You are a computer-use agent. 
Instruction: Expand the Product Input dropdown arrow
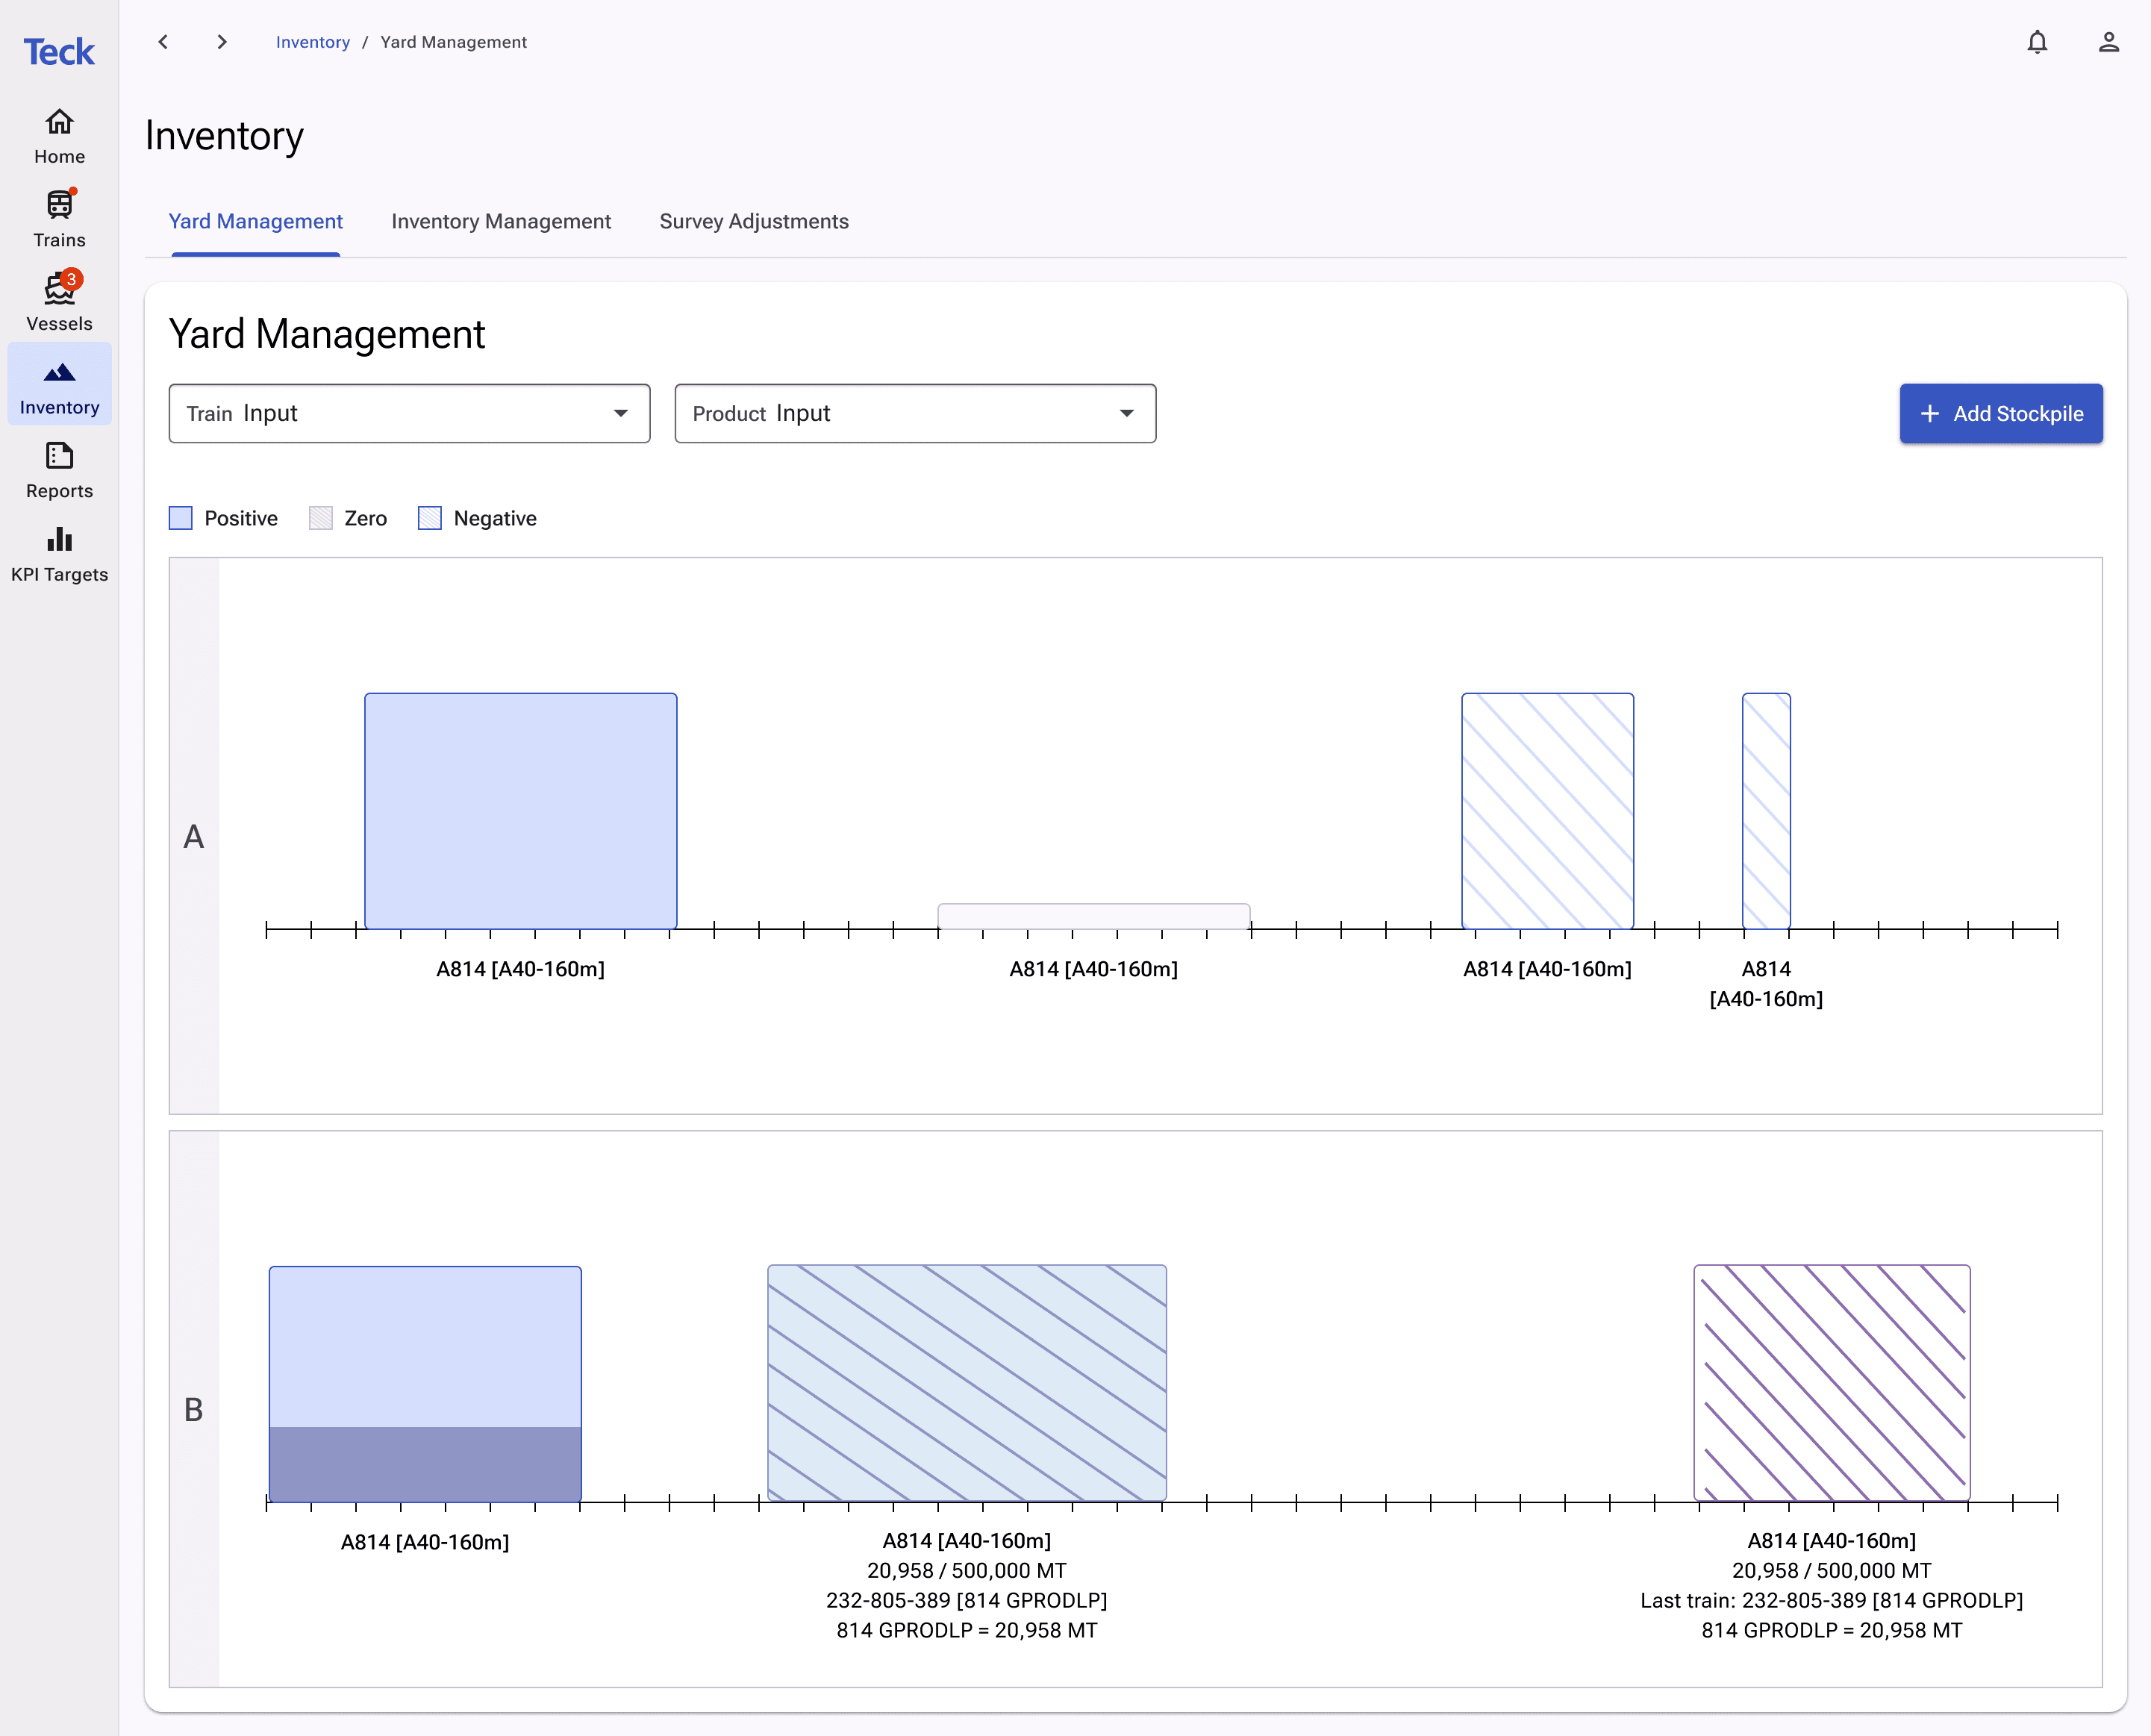pyautogui.click(x=1127, y=413)
